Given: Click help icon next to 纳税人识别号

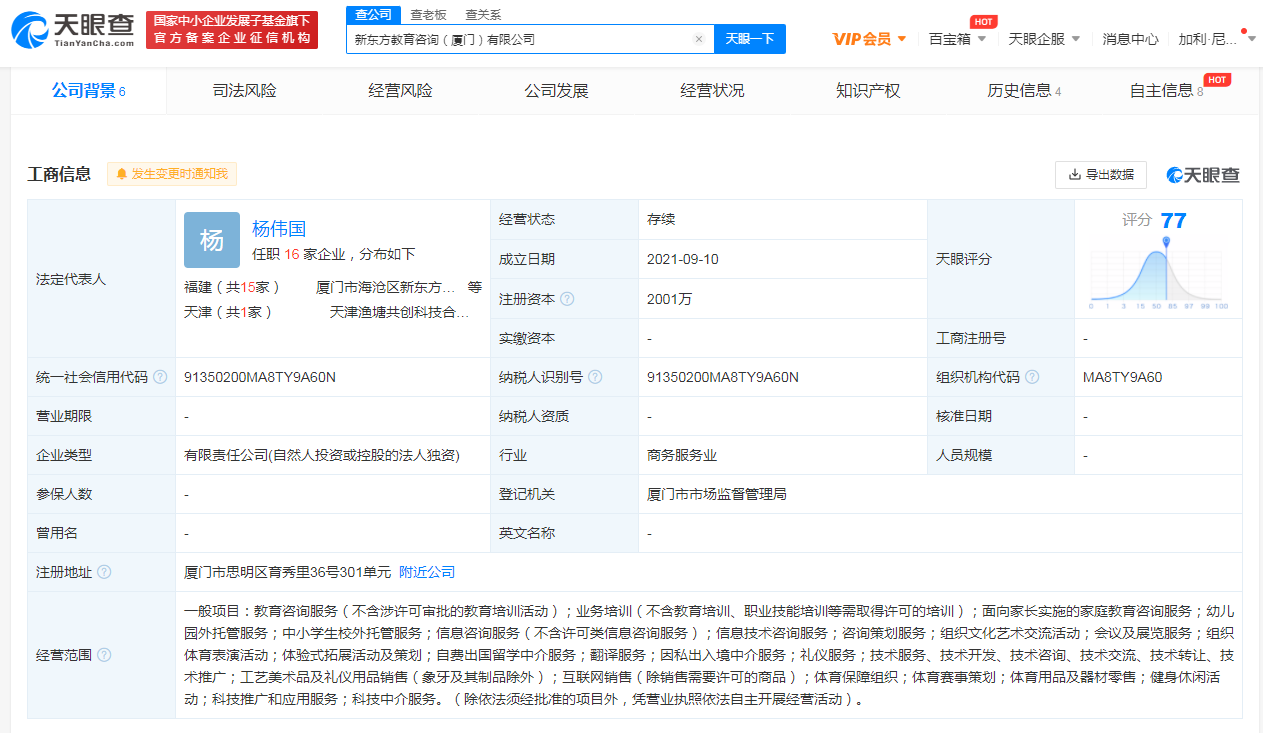Looking at the screenshot, I should (x=595, y=378).
